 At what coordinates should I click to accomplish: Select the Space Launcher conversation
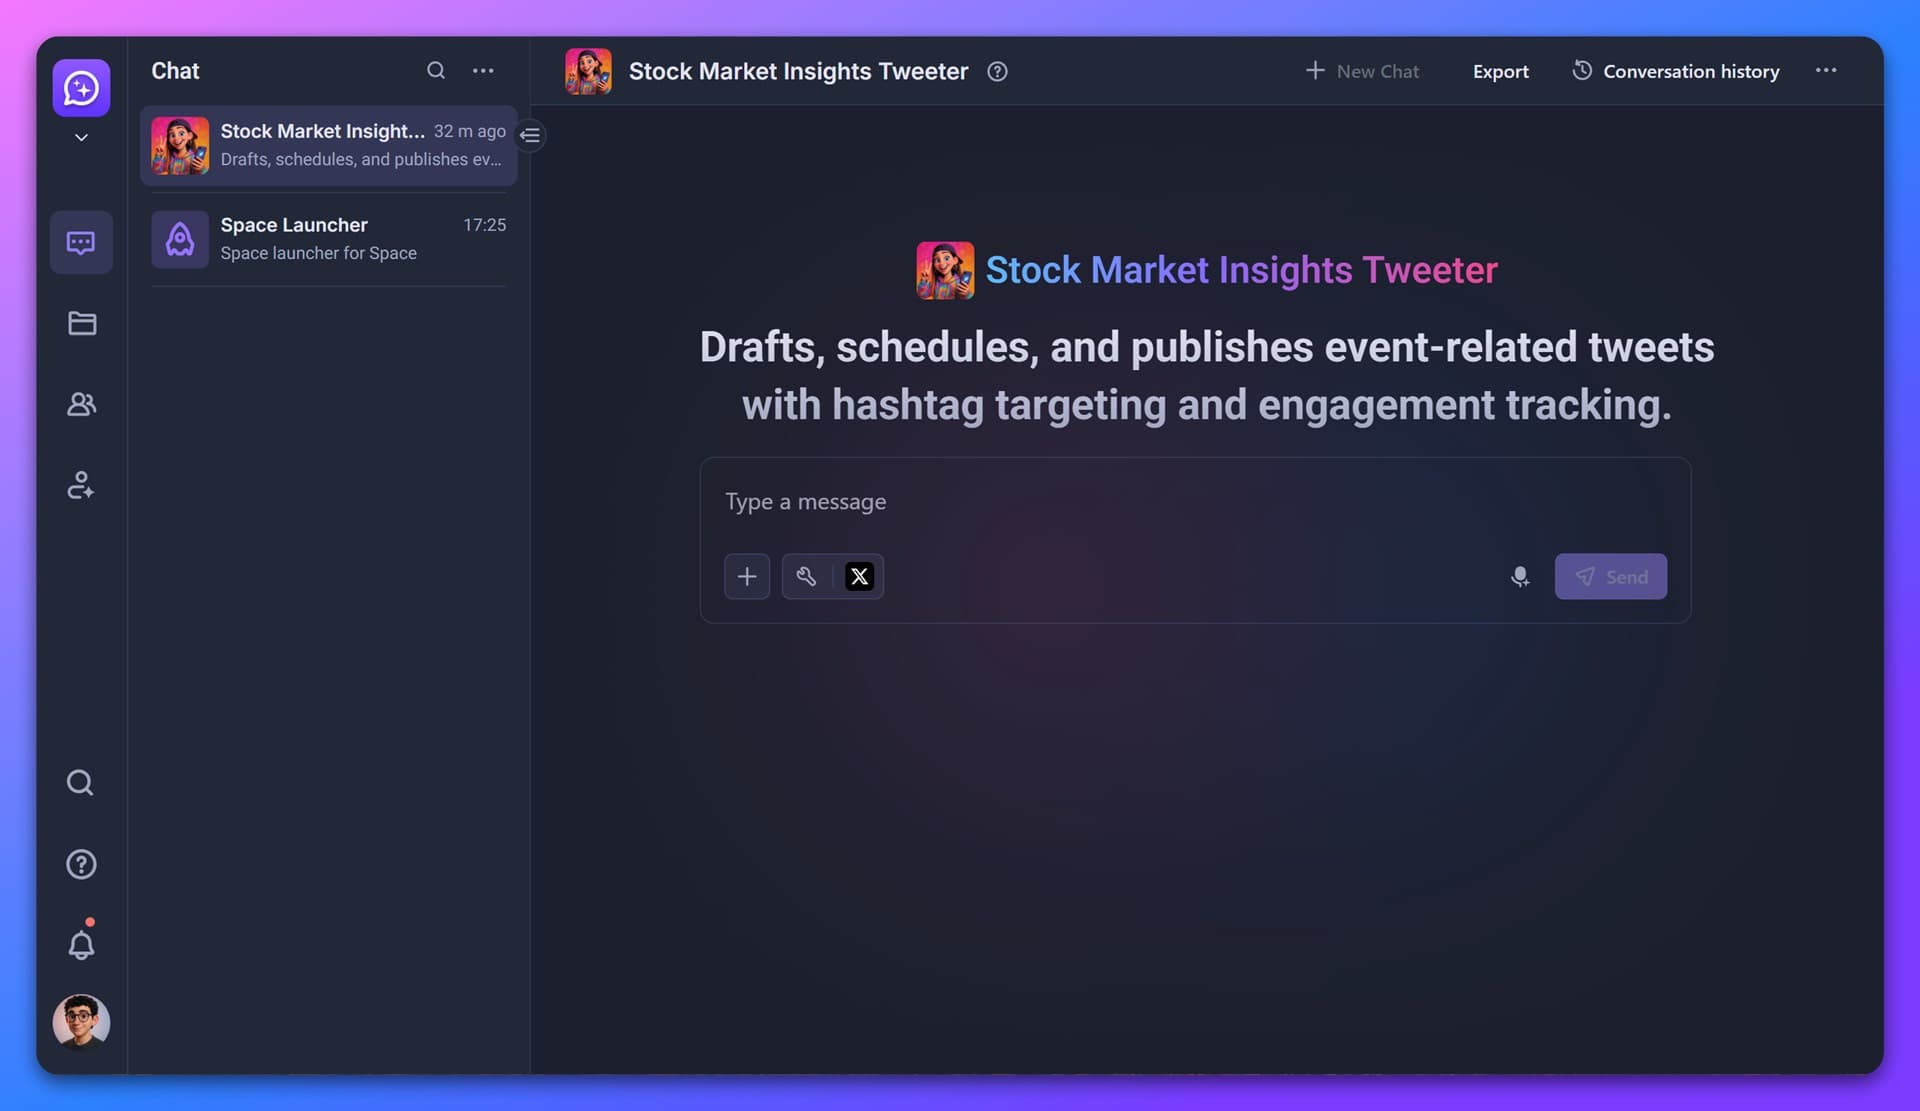[328, 239]
